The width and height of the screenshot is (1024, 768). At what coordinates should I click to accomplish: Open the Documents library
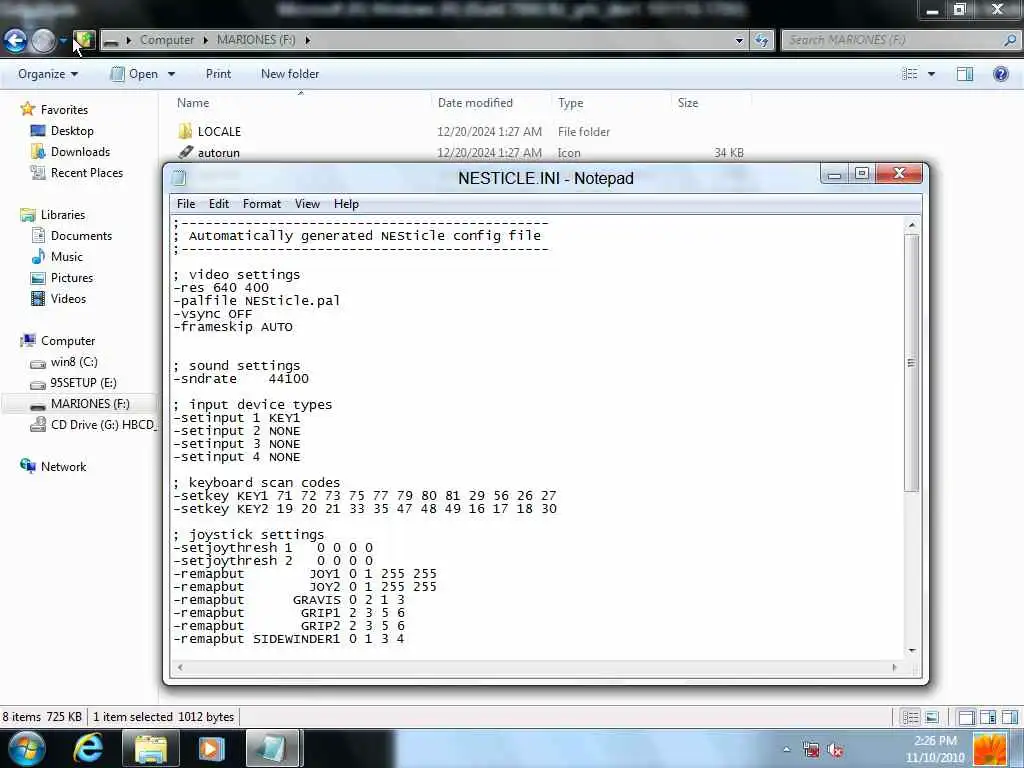81,235
